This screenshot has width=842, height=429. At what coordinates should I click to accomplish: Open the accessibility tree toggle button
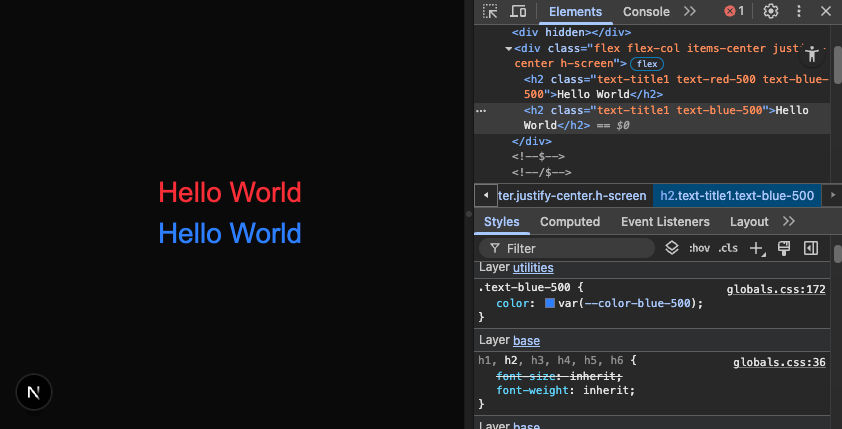pos(812,53)
